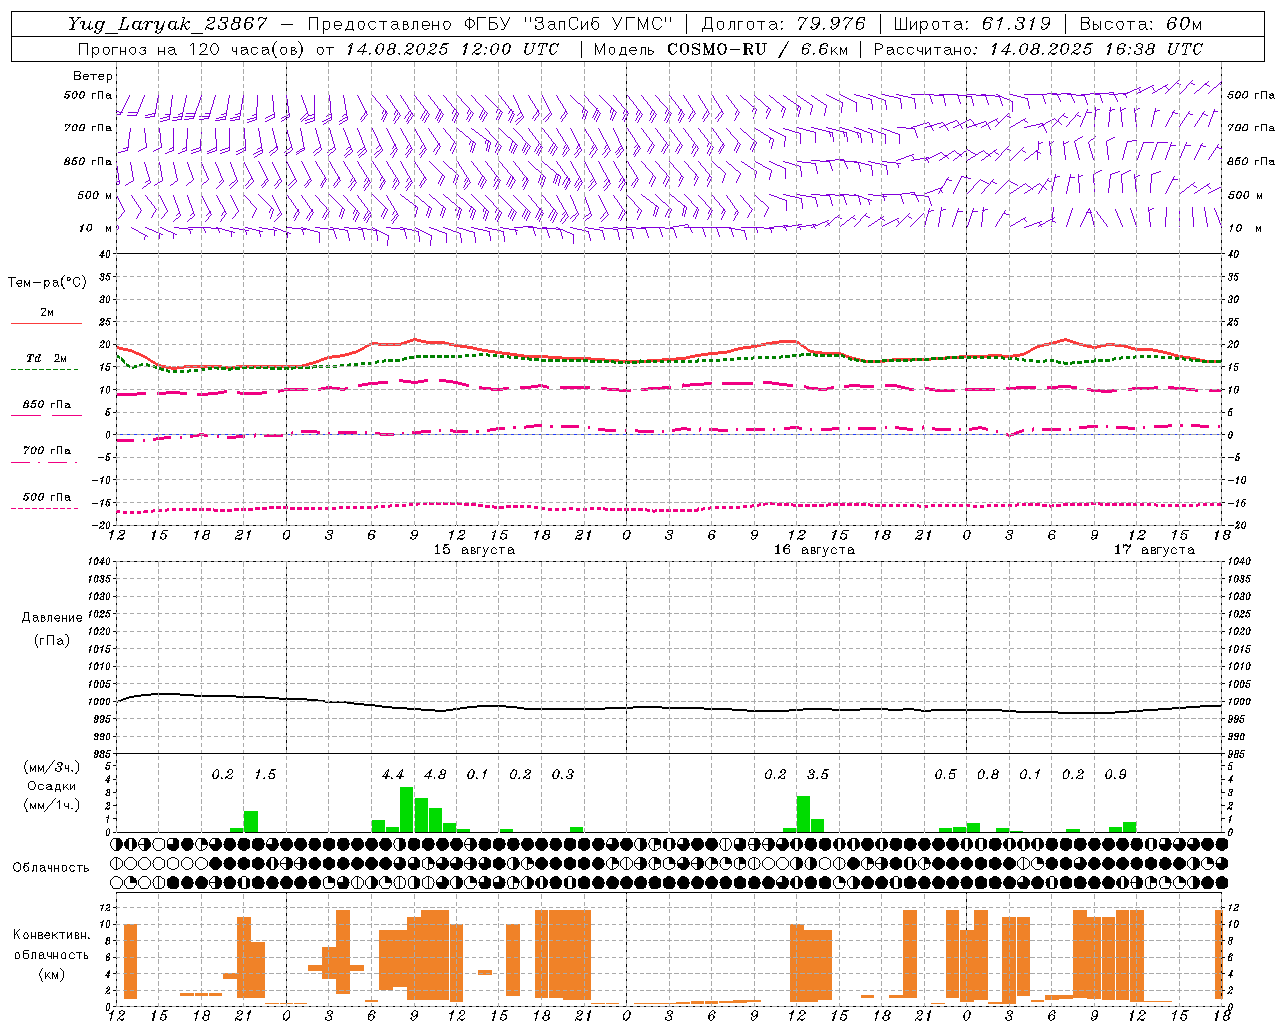Click the (мм/1ч.) precipitation unit label
1280x1024 pixels.
tap(51, 805)
